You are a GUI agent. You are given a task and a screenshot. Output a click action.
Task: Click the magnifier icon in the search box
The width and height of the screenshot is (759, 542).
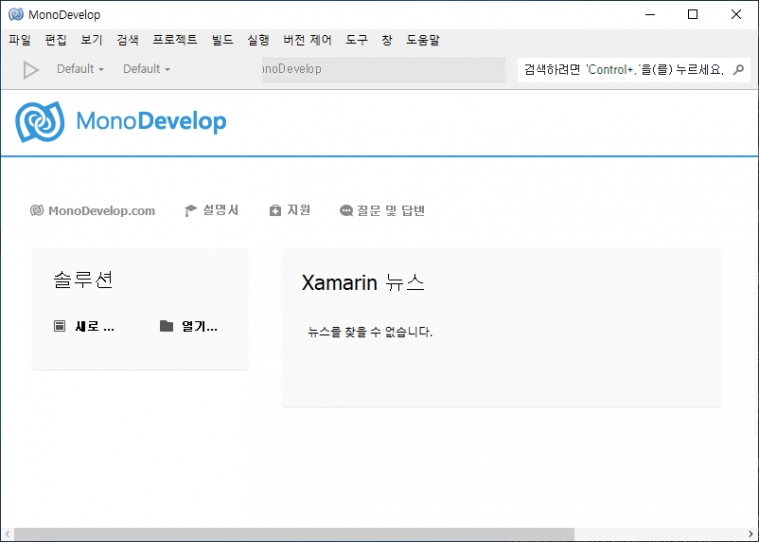pyautogui.click(x=739, y=70)
